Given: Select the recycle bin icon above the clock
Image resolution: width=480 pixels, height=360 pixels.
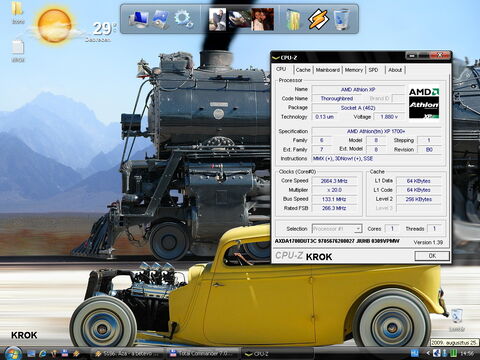Looking at the screenshot, I should tap(457, 316).
